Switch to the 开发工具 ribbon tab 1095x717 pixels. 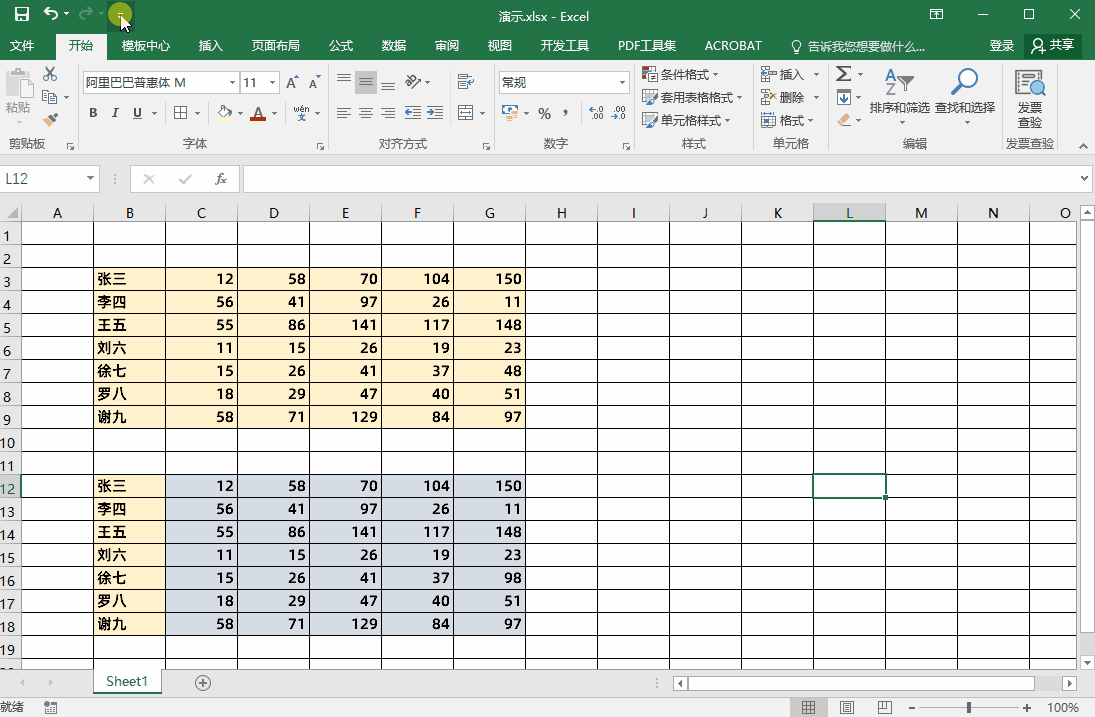564,45
